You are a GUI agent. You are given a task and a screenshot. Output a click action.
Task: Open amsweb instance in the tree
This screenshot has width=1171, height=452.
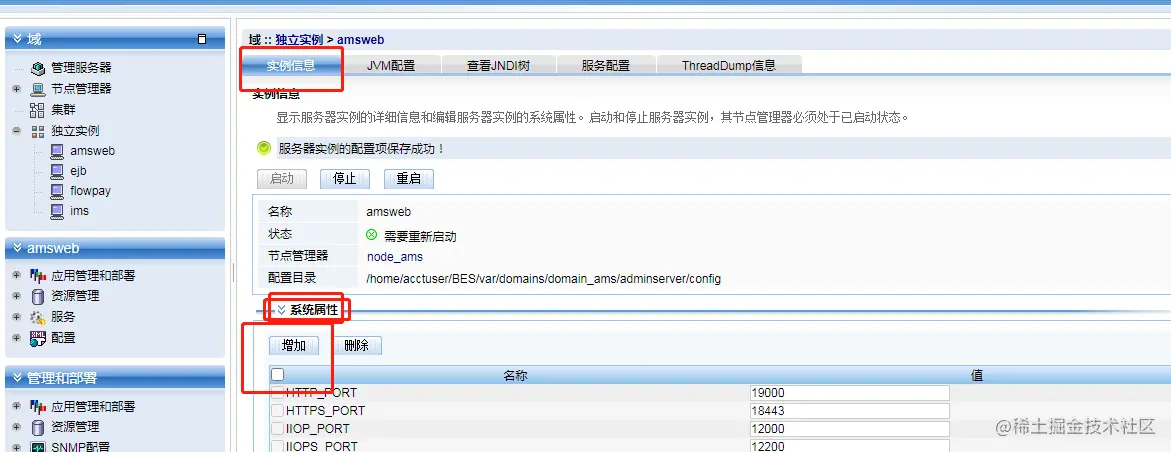pos(92,151)
